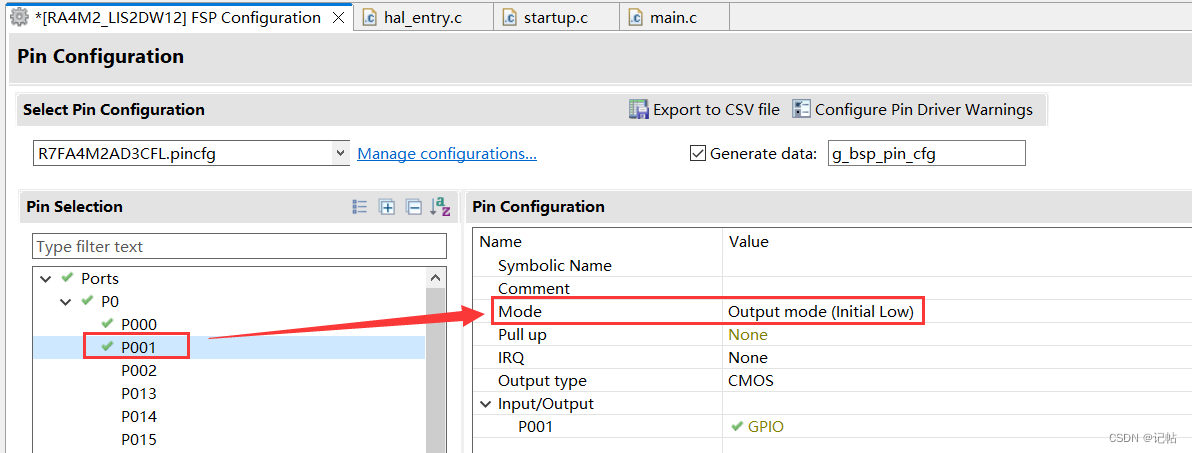
Task: Collapse the P0 port group
Action: click(x=65, y=302)
